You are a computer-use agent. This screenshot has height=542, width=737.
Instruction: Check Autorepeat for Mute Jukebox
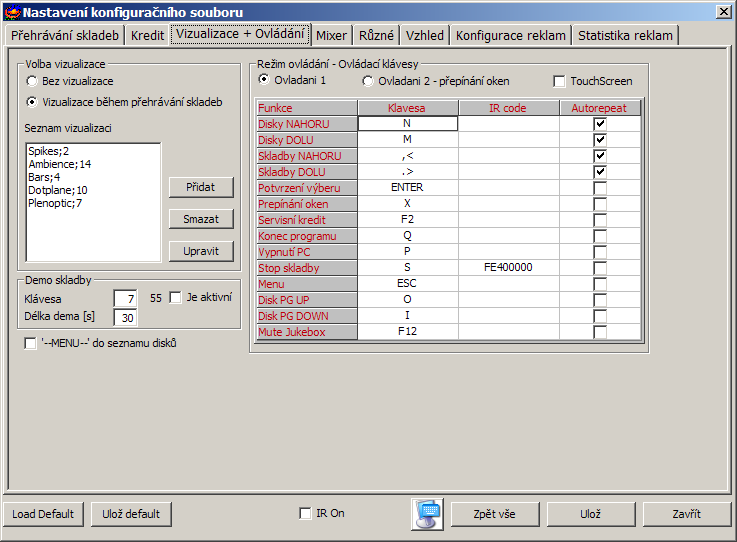click(600, 332)
